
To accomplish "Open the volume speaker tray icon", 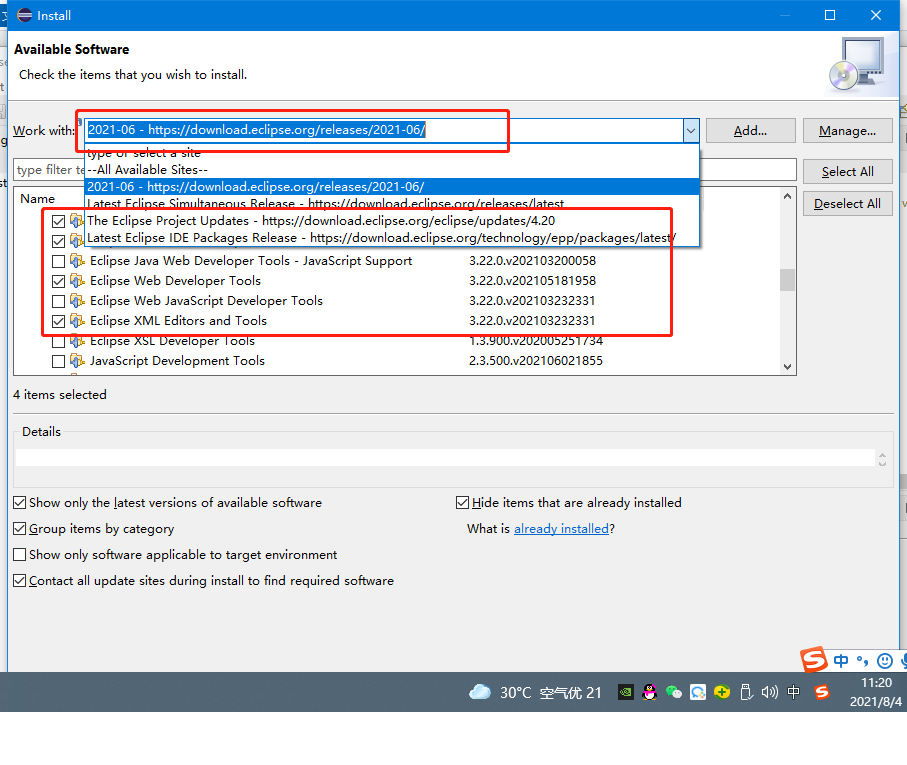I will point(770,692).
